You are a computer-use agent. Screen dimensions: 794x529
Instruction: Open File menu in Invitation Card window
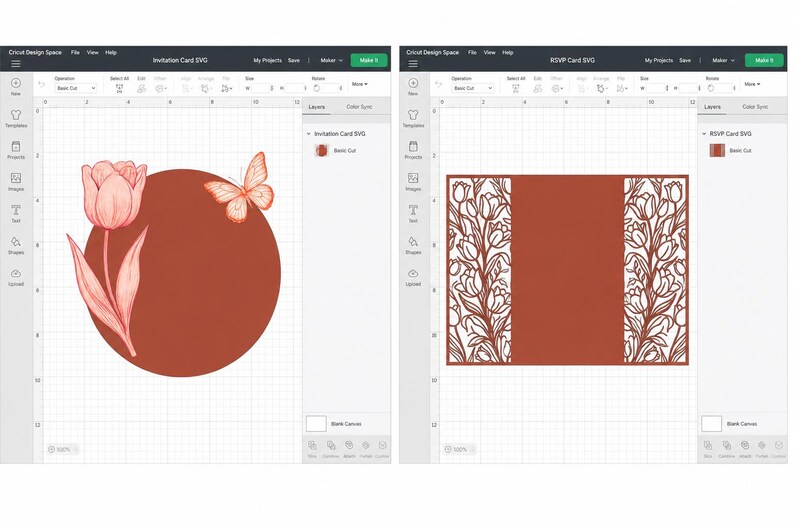(x=75, y=52)
